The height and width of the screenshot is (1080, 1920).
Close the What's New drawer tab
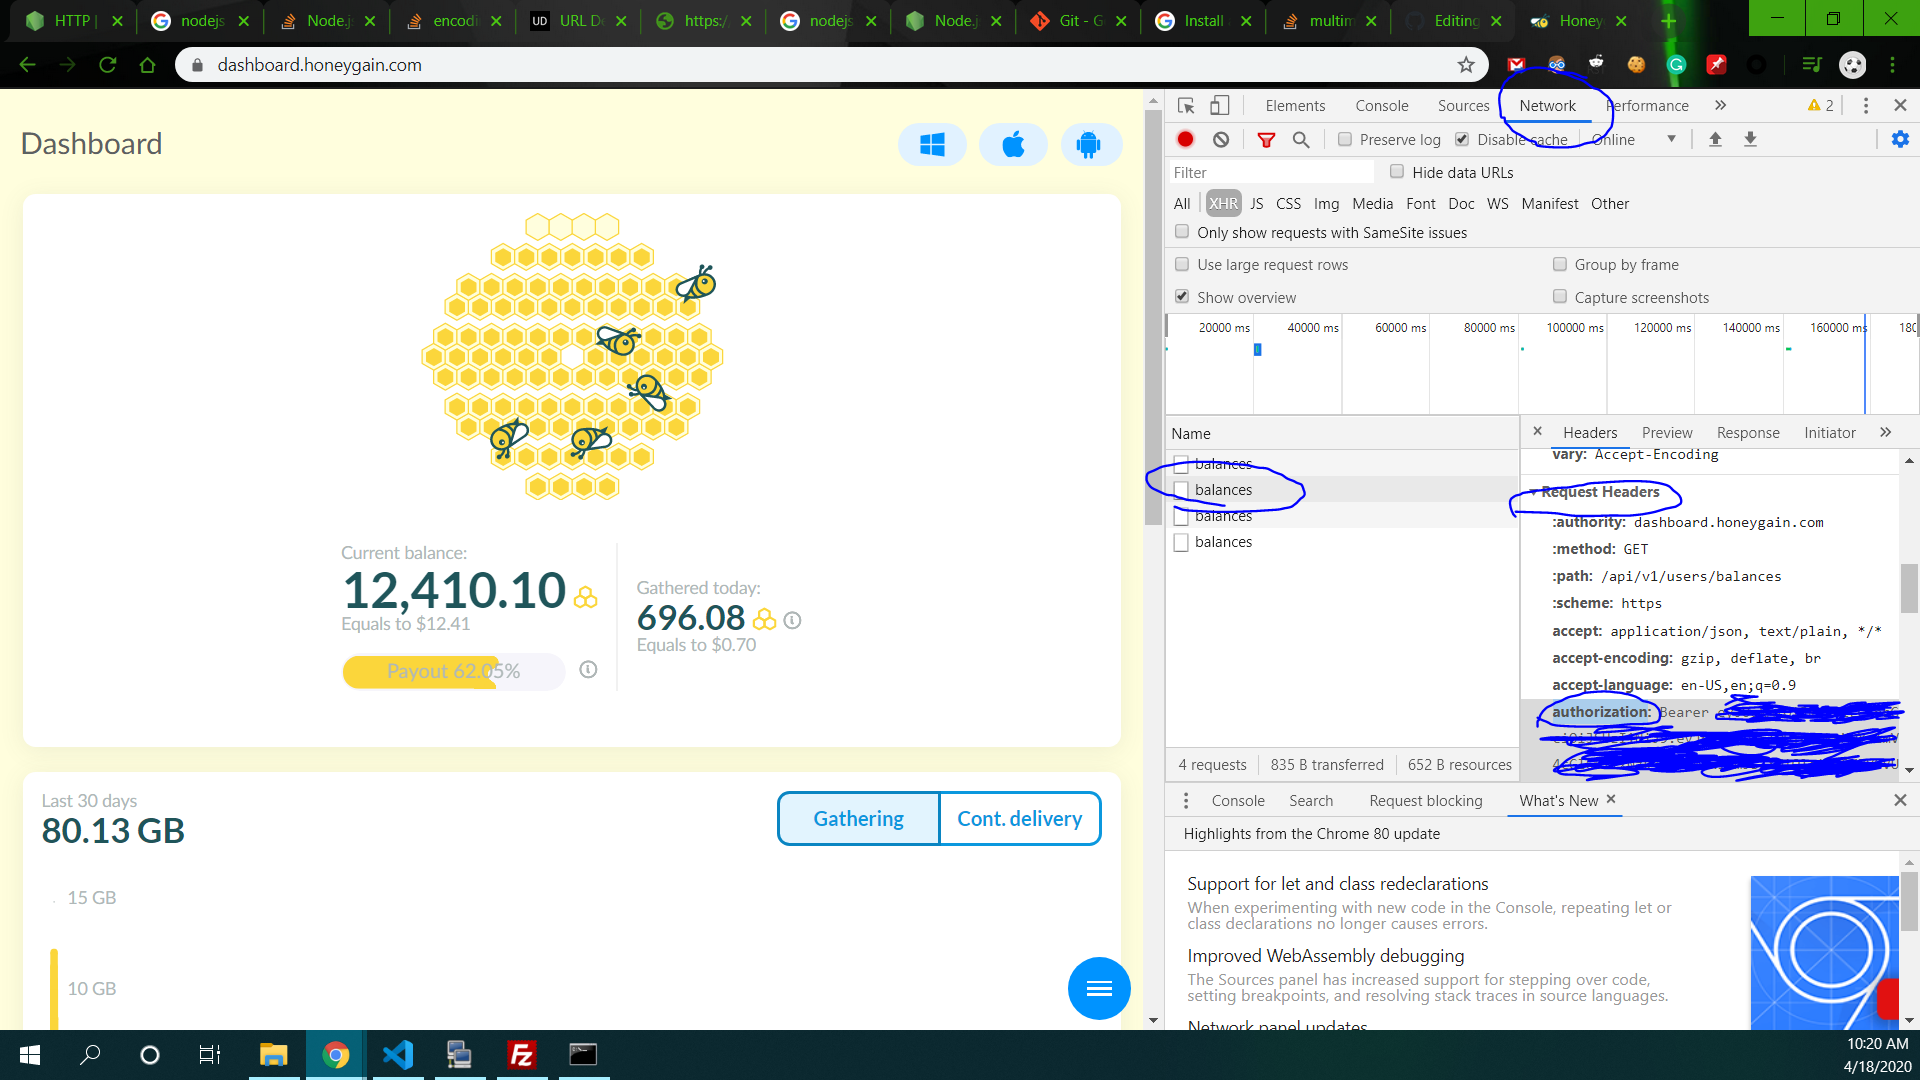[x=1611, y=799]
